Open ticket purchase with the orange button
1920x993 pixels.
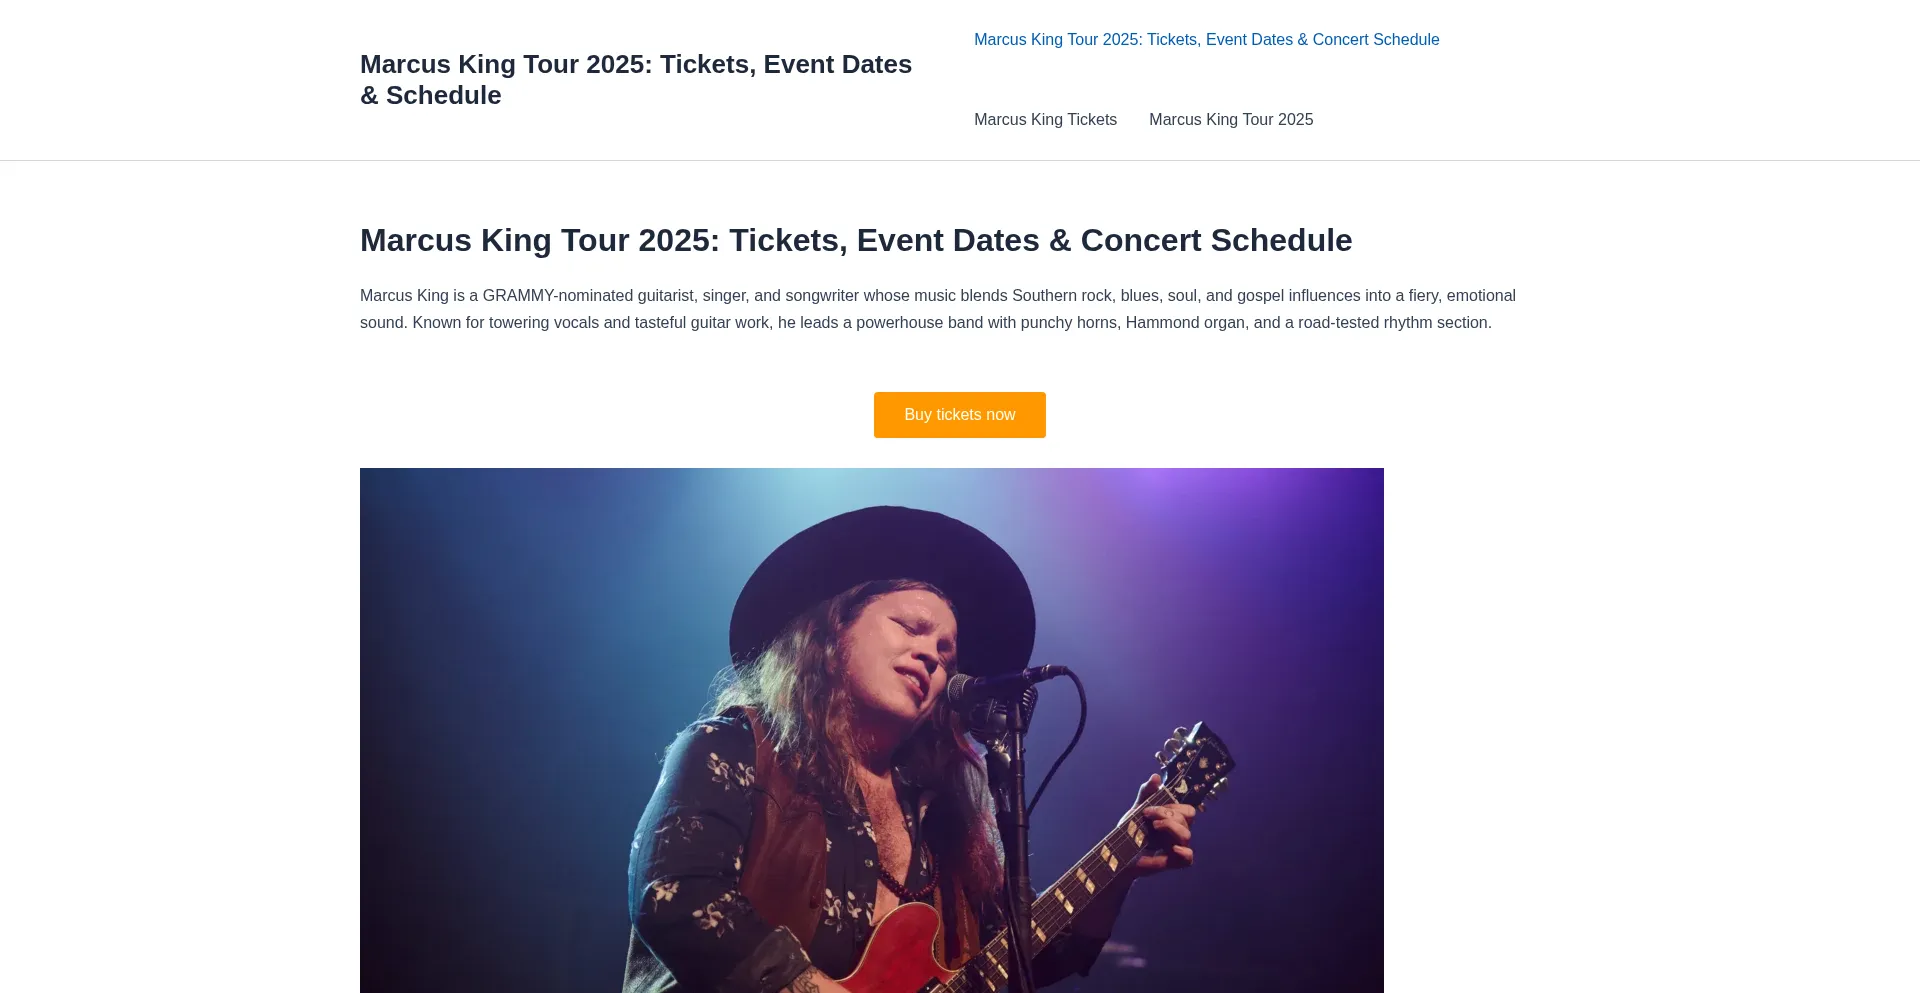pos(959,414)
